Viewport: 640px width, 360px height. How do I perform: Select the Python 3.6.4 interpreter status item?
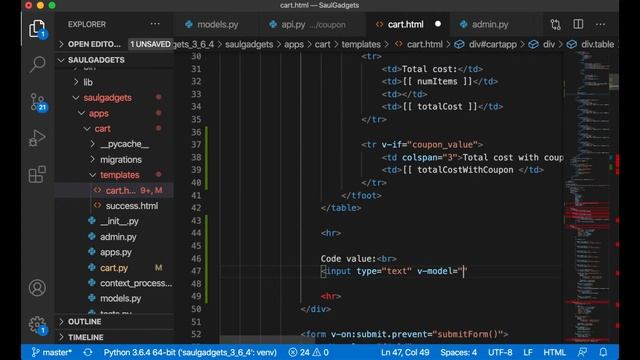190,352
